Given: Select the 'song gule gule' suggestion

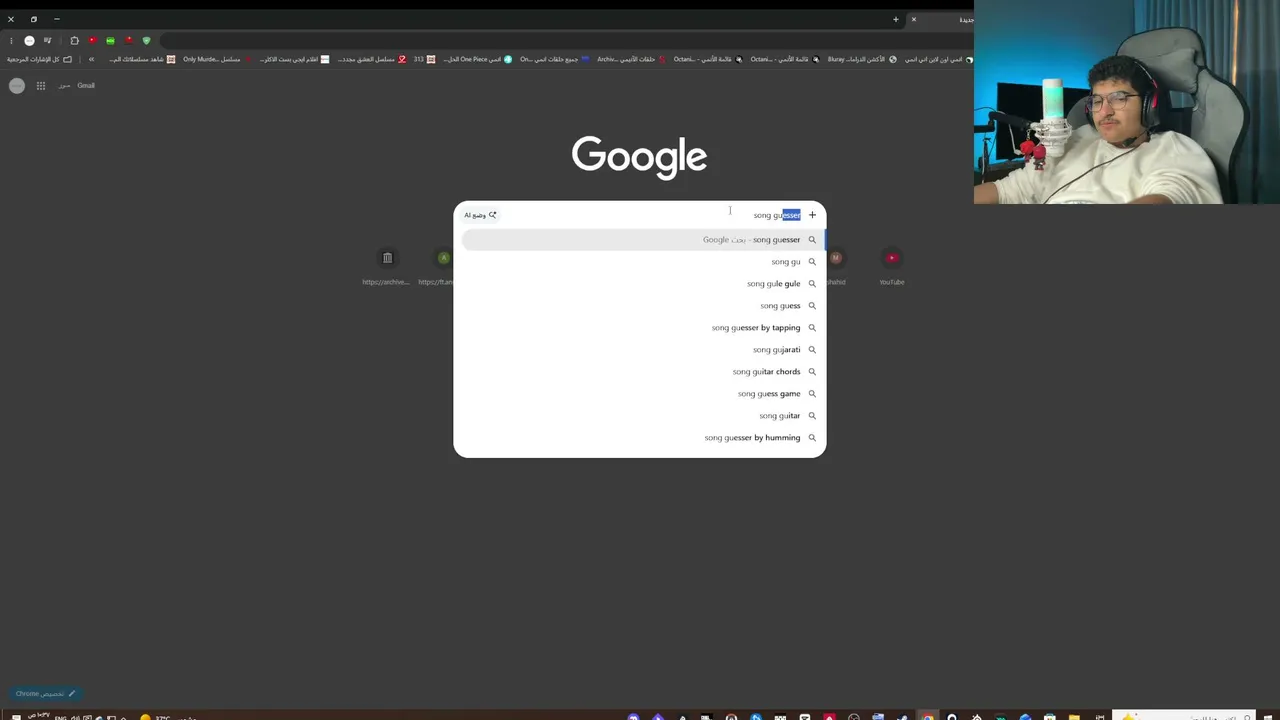Looking at the screenshot, I should [x=640, y=284].
